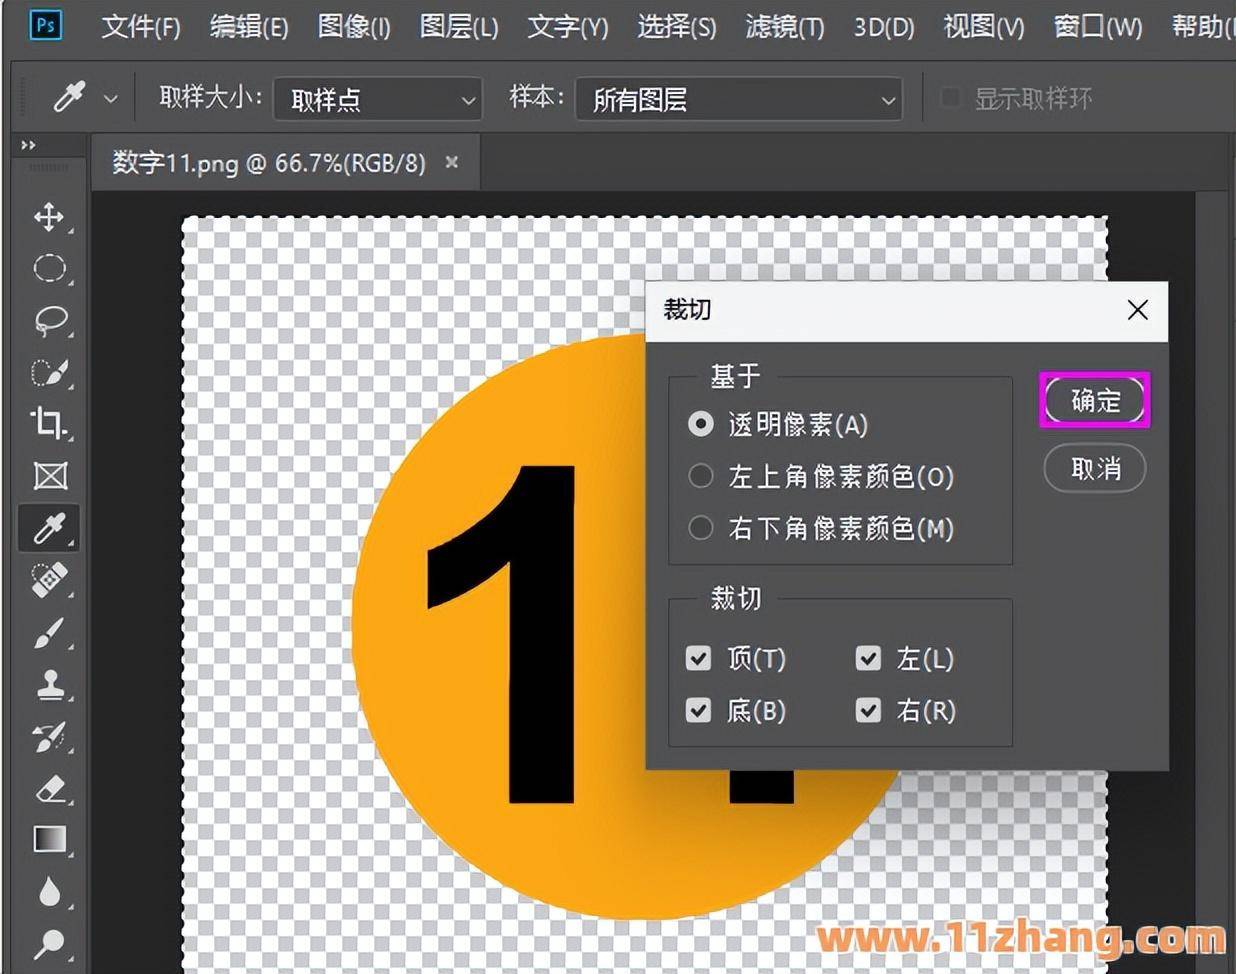Click the Photoshop Ps logo icon
Screen dimensions: 1236x974
pyautogui.click(x=45, y=25)
